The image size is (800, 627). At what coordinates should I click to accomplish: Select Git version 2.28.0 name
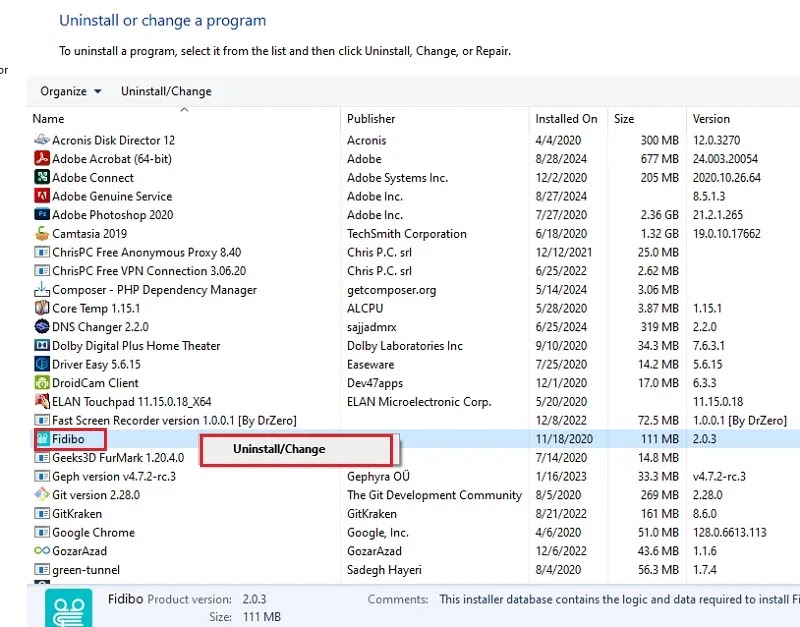point(96,495)
